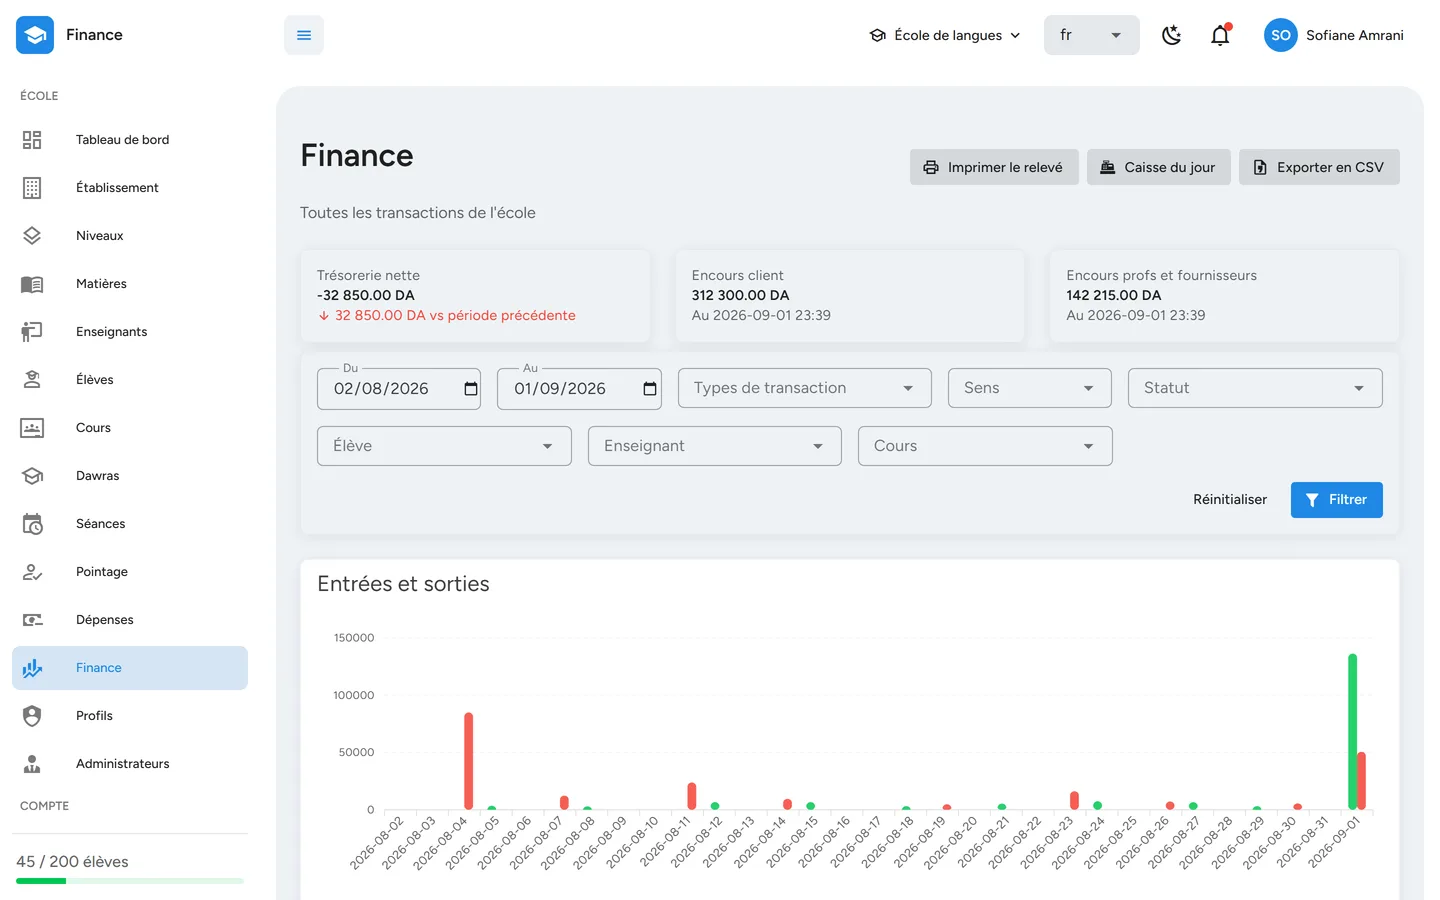
Task: Click the students quota progress bar
Action: coord(130,881)
